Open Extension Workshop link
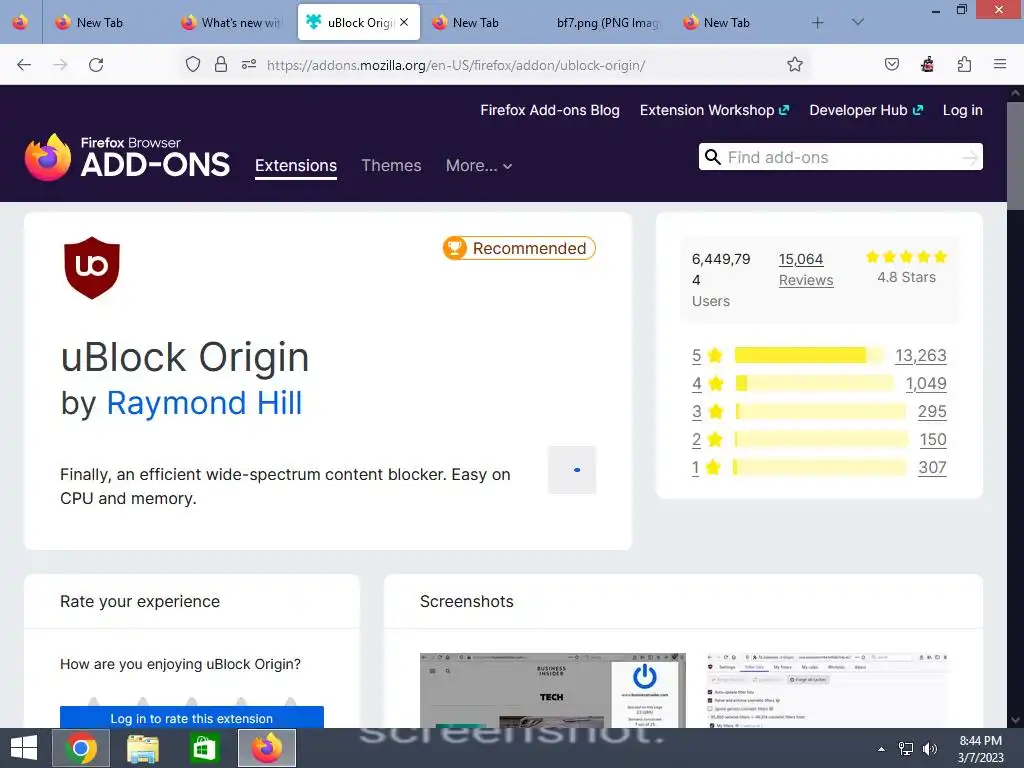Screen dimensions: 1024x768 pyautogui.click(x=714, y=110)
